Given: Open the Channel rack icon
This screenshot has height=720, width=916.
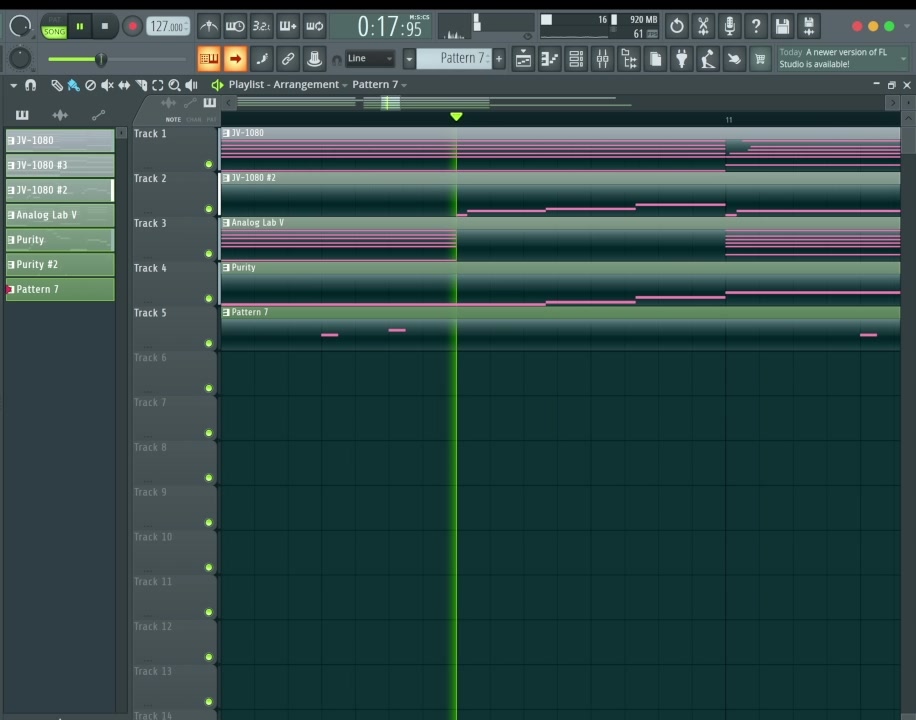Looking at the screenshot, I should click(576, 58).
